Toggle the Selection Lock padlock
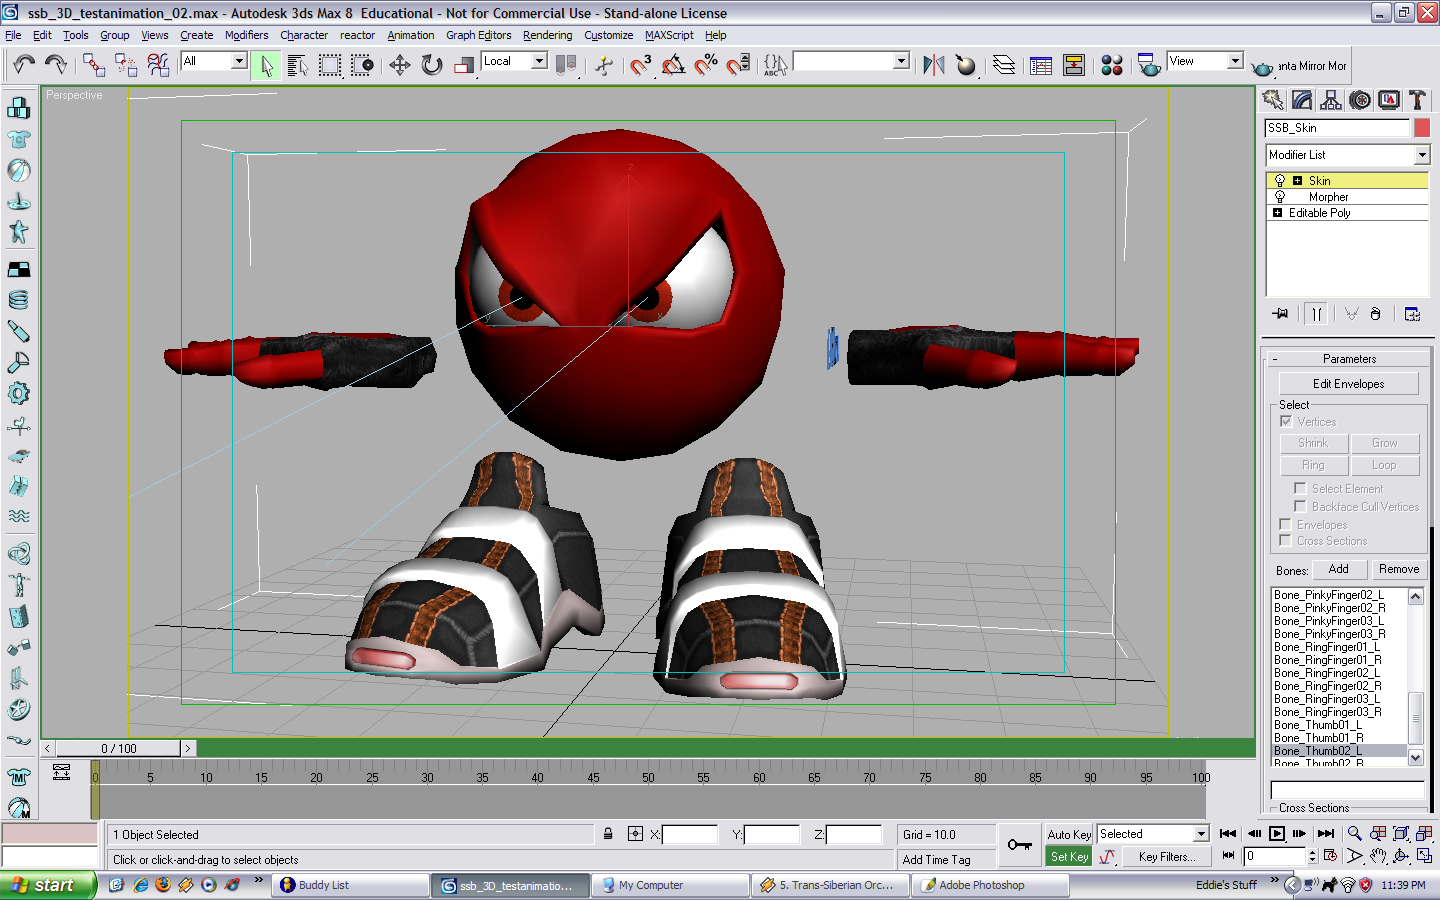Image resolution: width=1440 pixels, height=900 pixels. (x=608, y=834)
